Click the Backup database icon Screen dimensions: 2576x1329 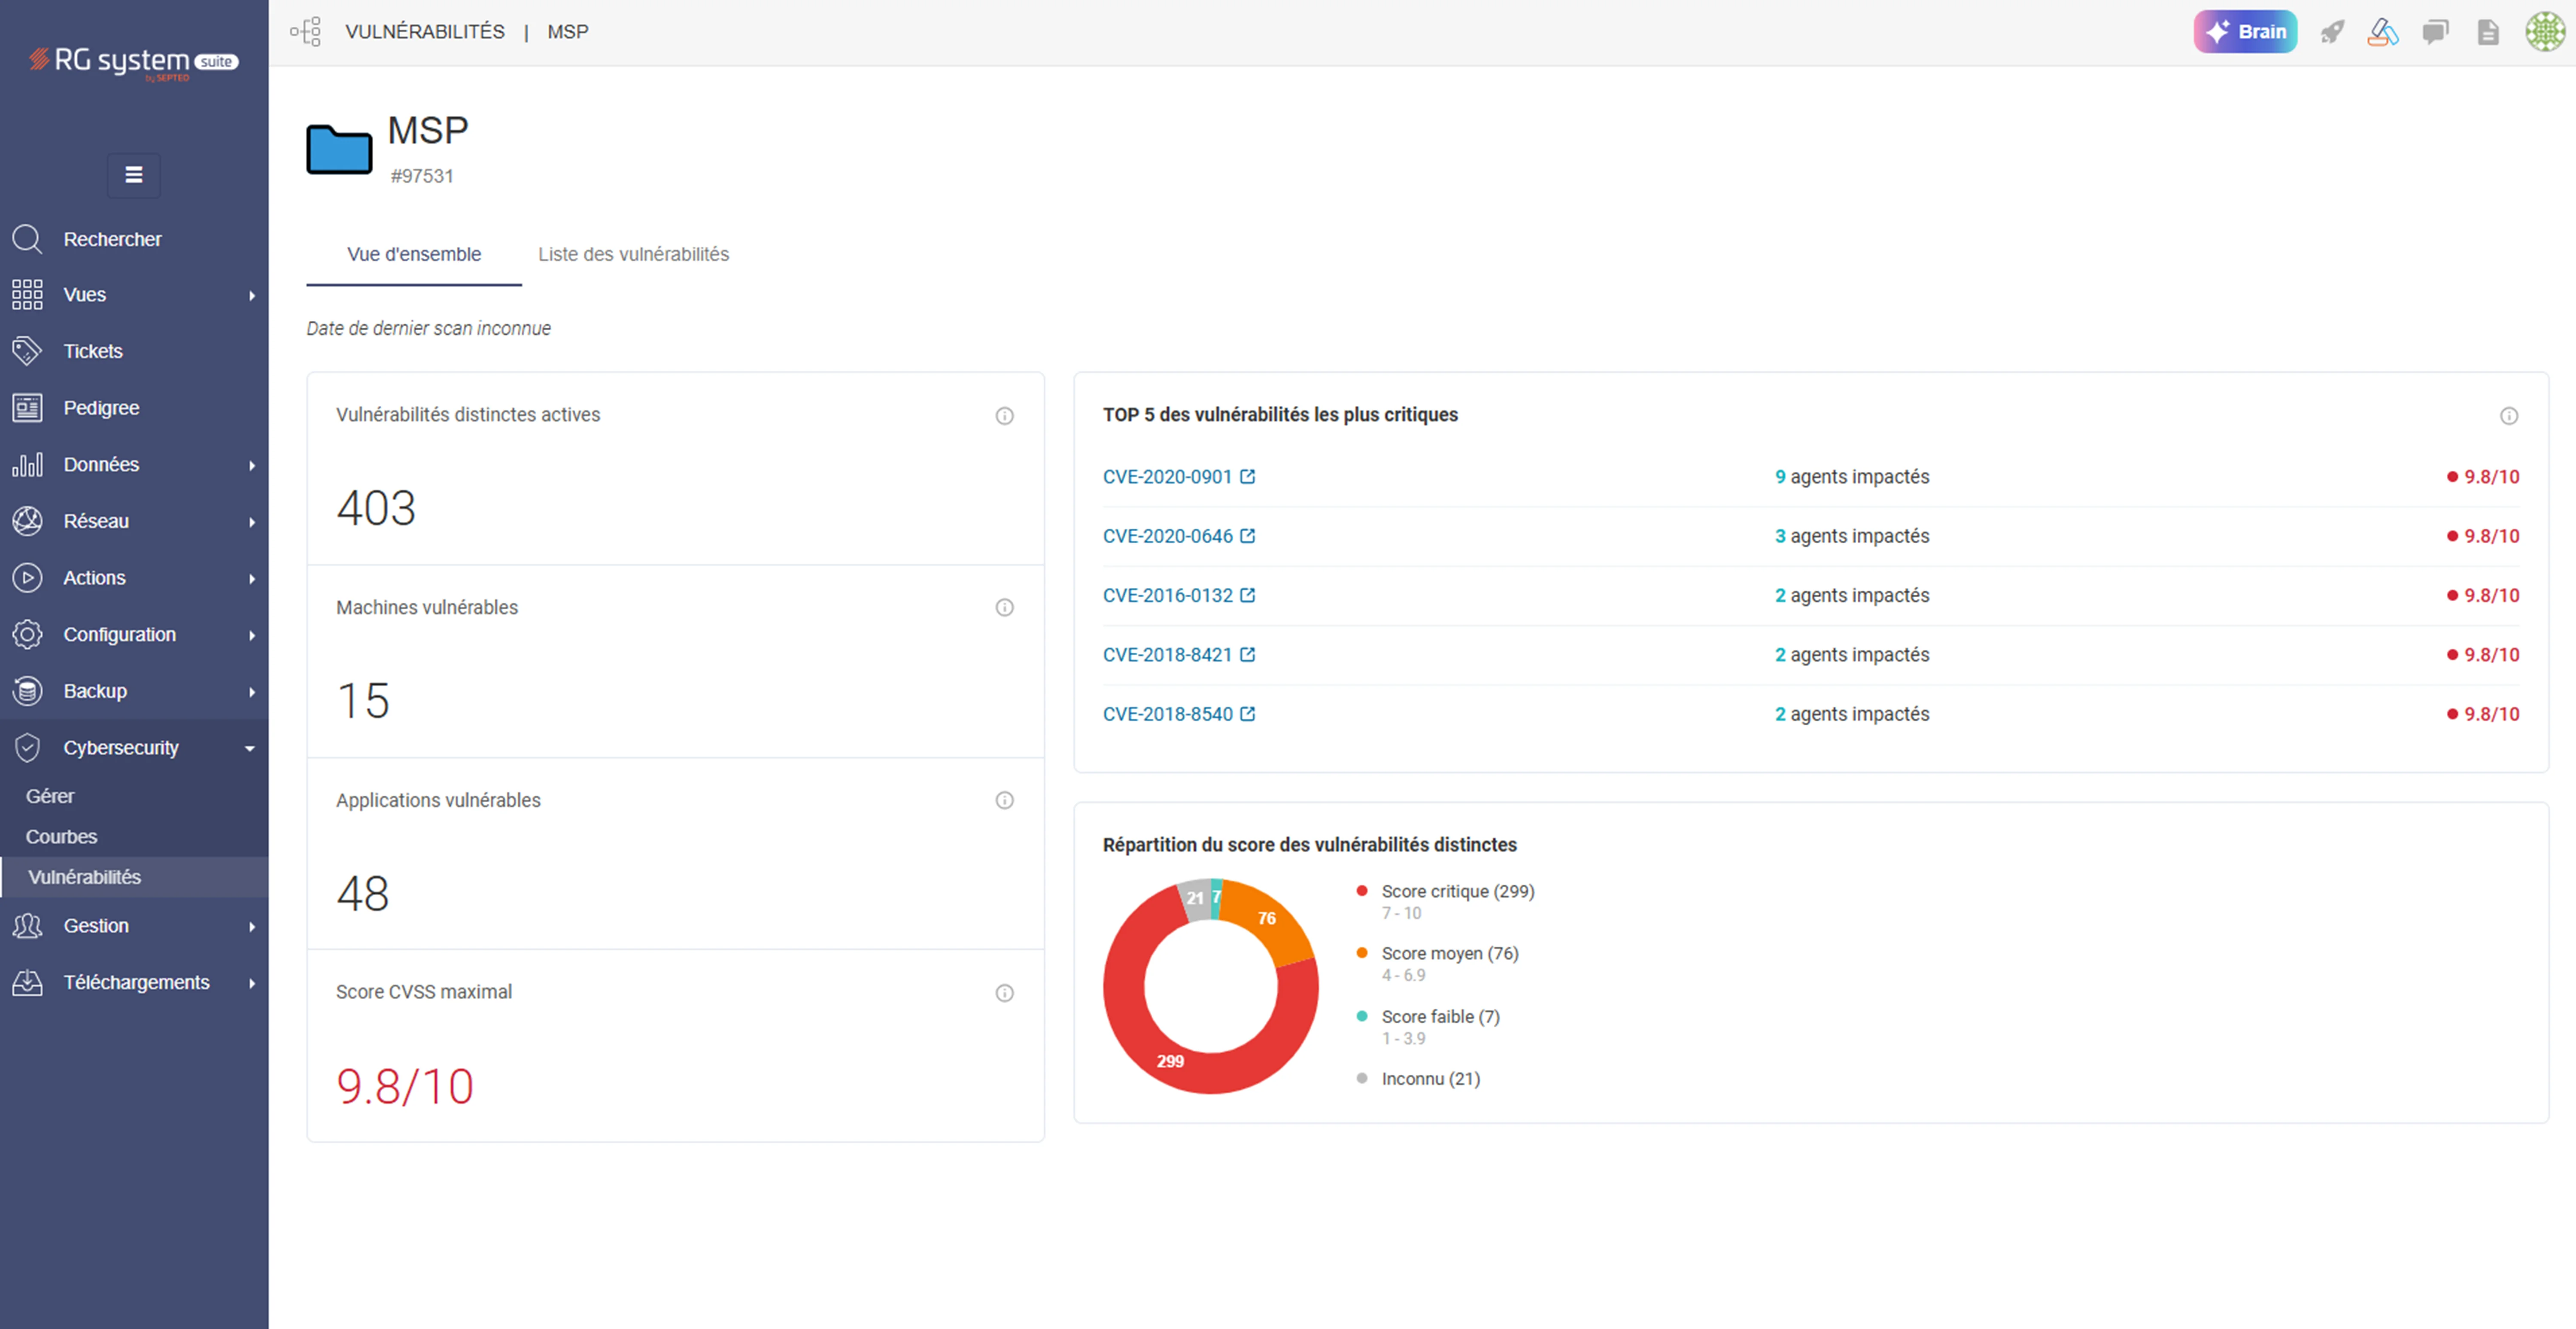tap(27, 691)
